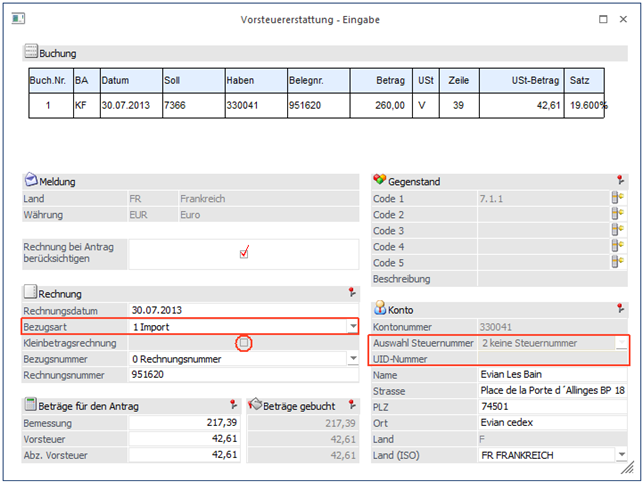
Task: Click the pin icon in Rechnung header
Action: click(x=352, y=293)
